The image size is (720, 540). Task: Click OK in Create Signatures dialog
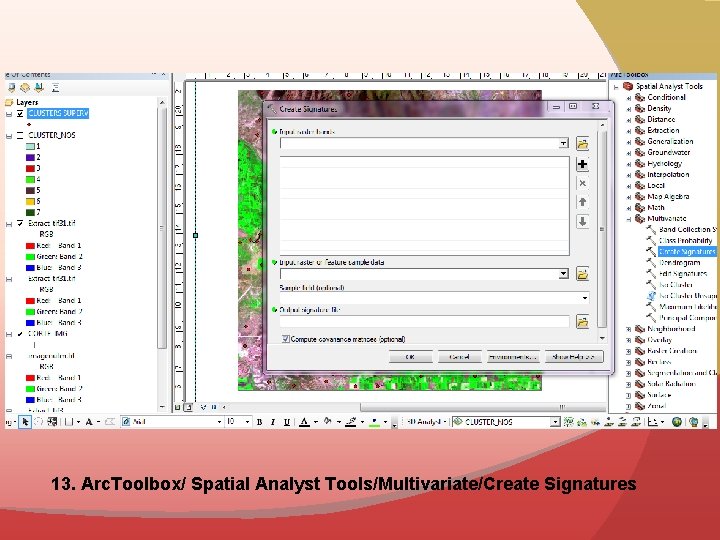coord(411,357)
